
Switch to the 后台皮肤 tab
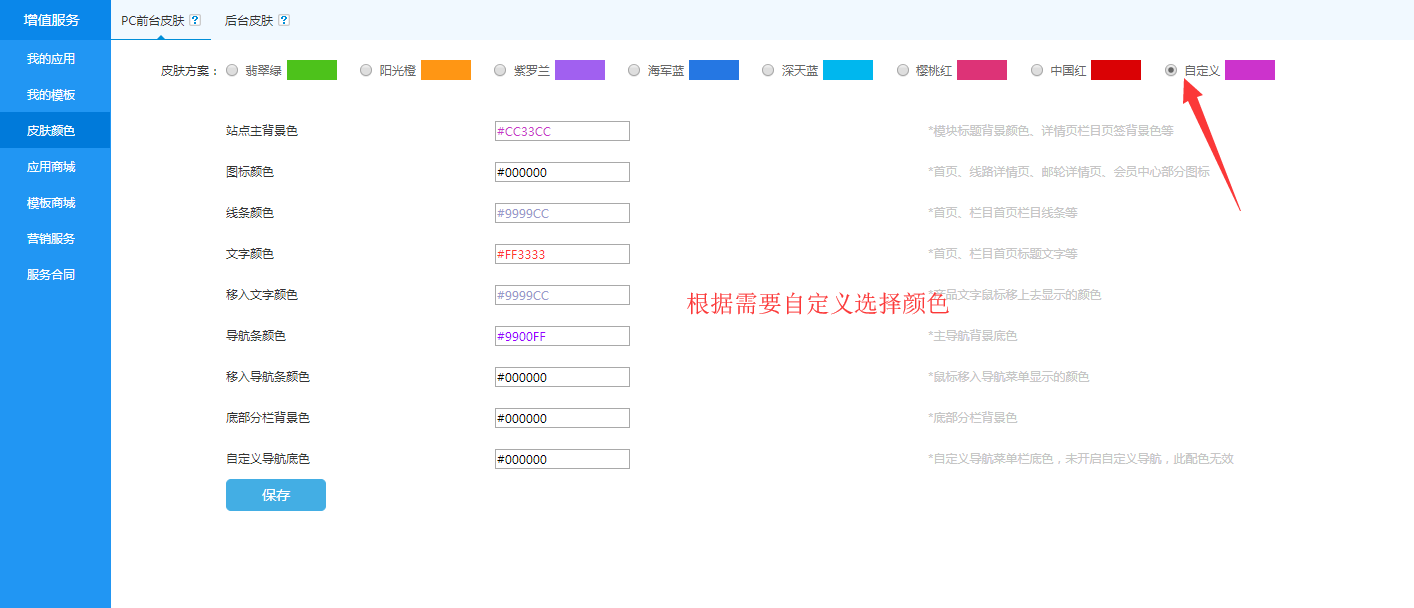click(249, 20)
